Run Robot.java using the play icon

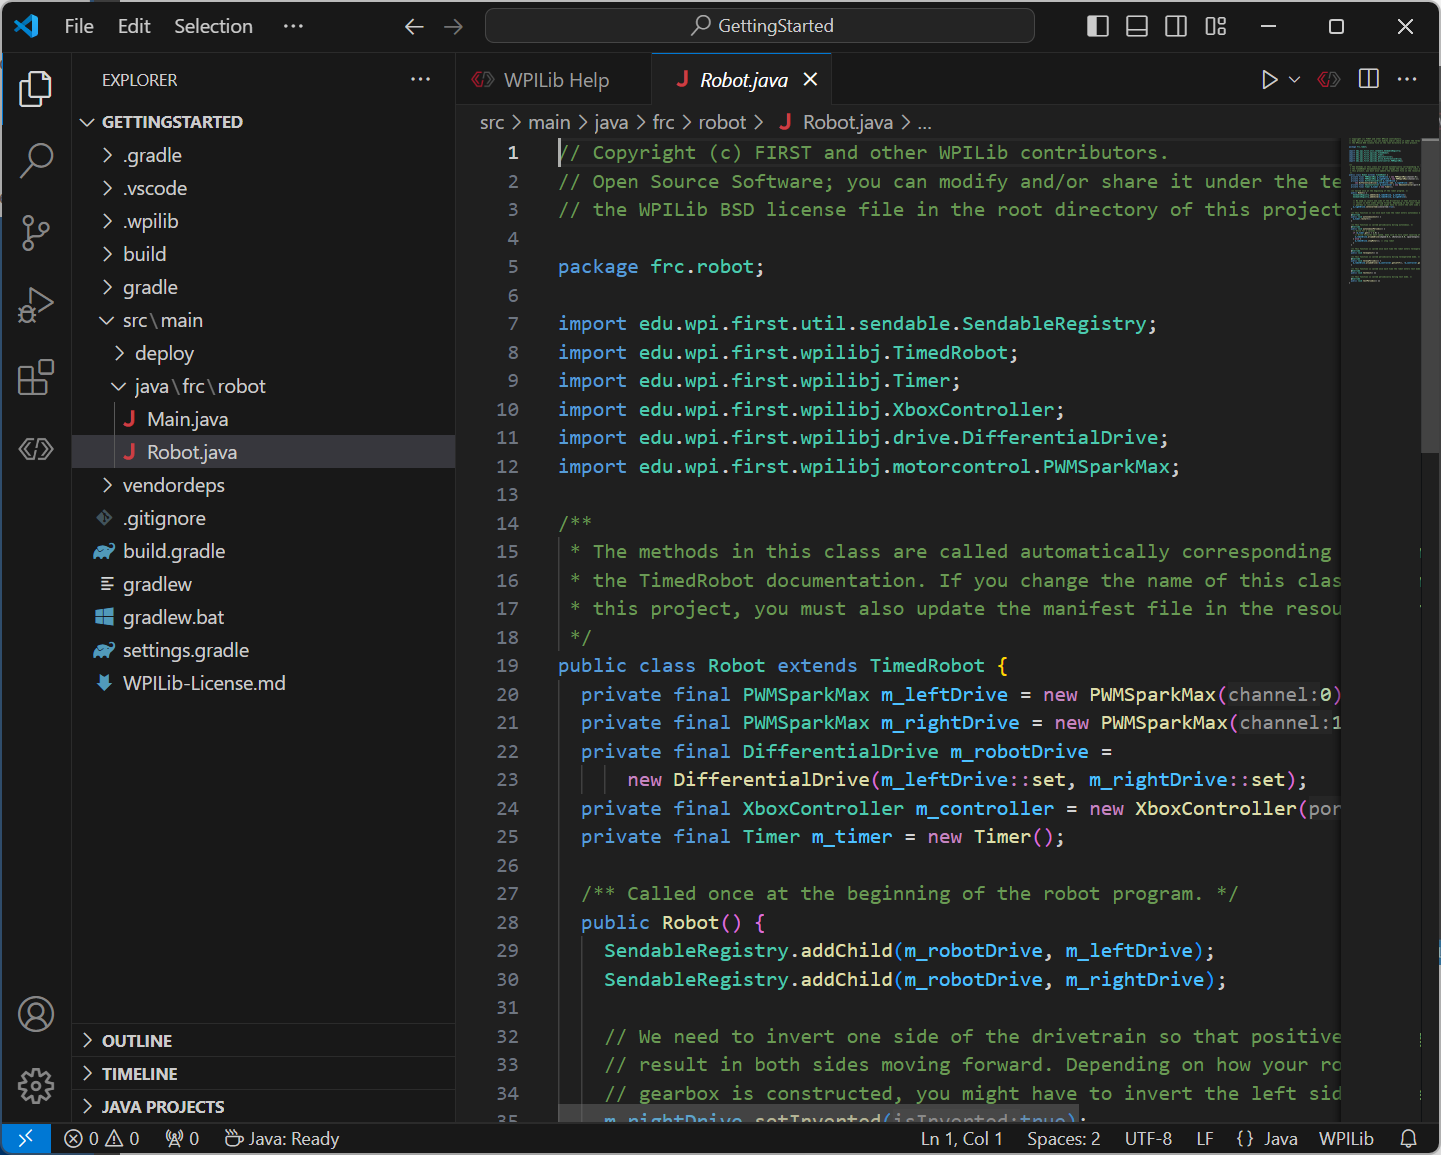pos(1269,79)
